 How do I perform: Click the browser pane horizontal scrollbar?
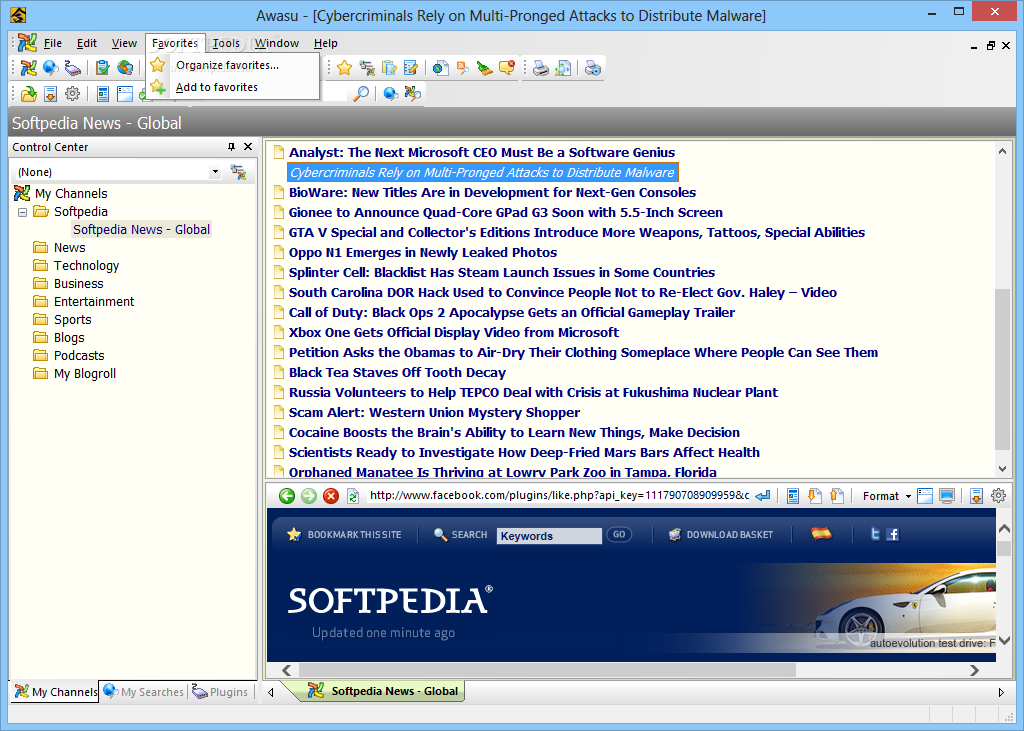click(547, 670)
